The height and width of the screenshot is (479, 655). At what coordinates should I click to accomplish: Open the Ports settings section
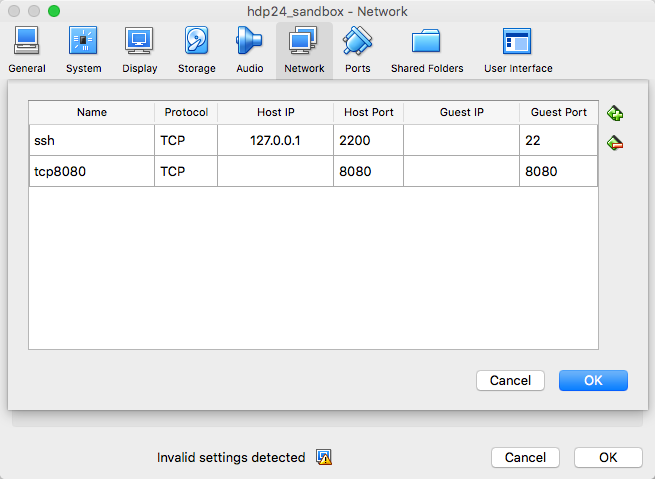tap(357, 49)
